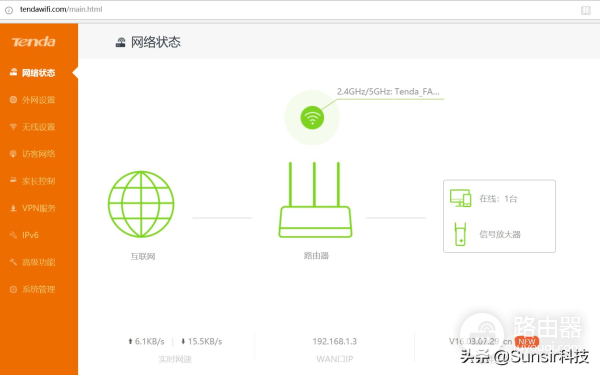Open 外网设置 in the sidebar
Viewport: 600px width, 375px height.
pyautogui.click(x=38, y=100)
